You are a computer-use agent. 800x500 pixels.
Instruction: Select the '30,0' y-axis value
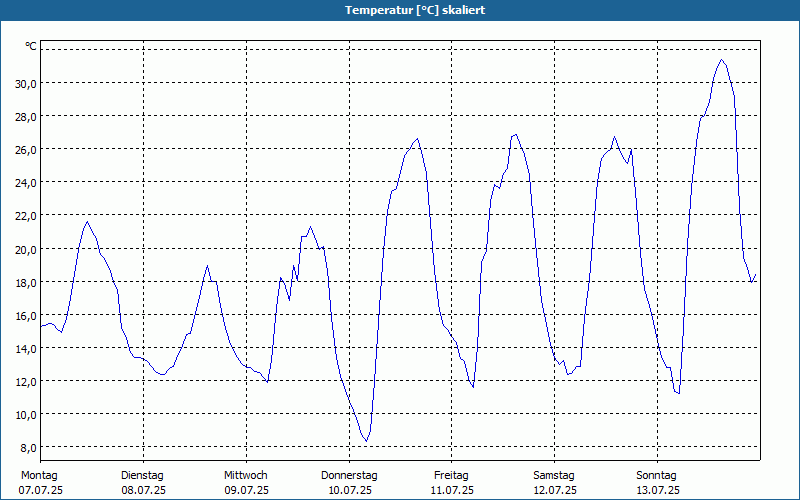pyautogui.click(x=26, y=84)
